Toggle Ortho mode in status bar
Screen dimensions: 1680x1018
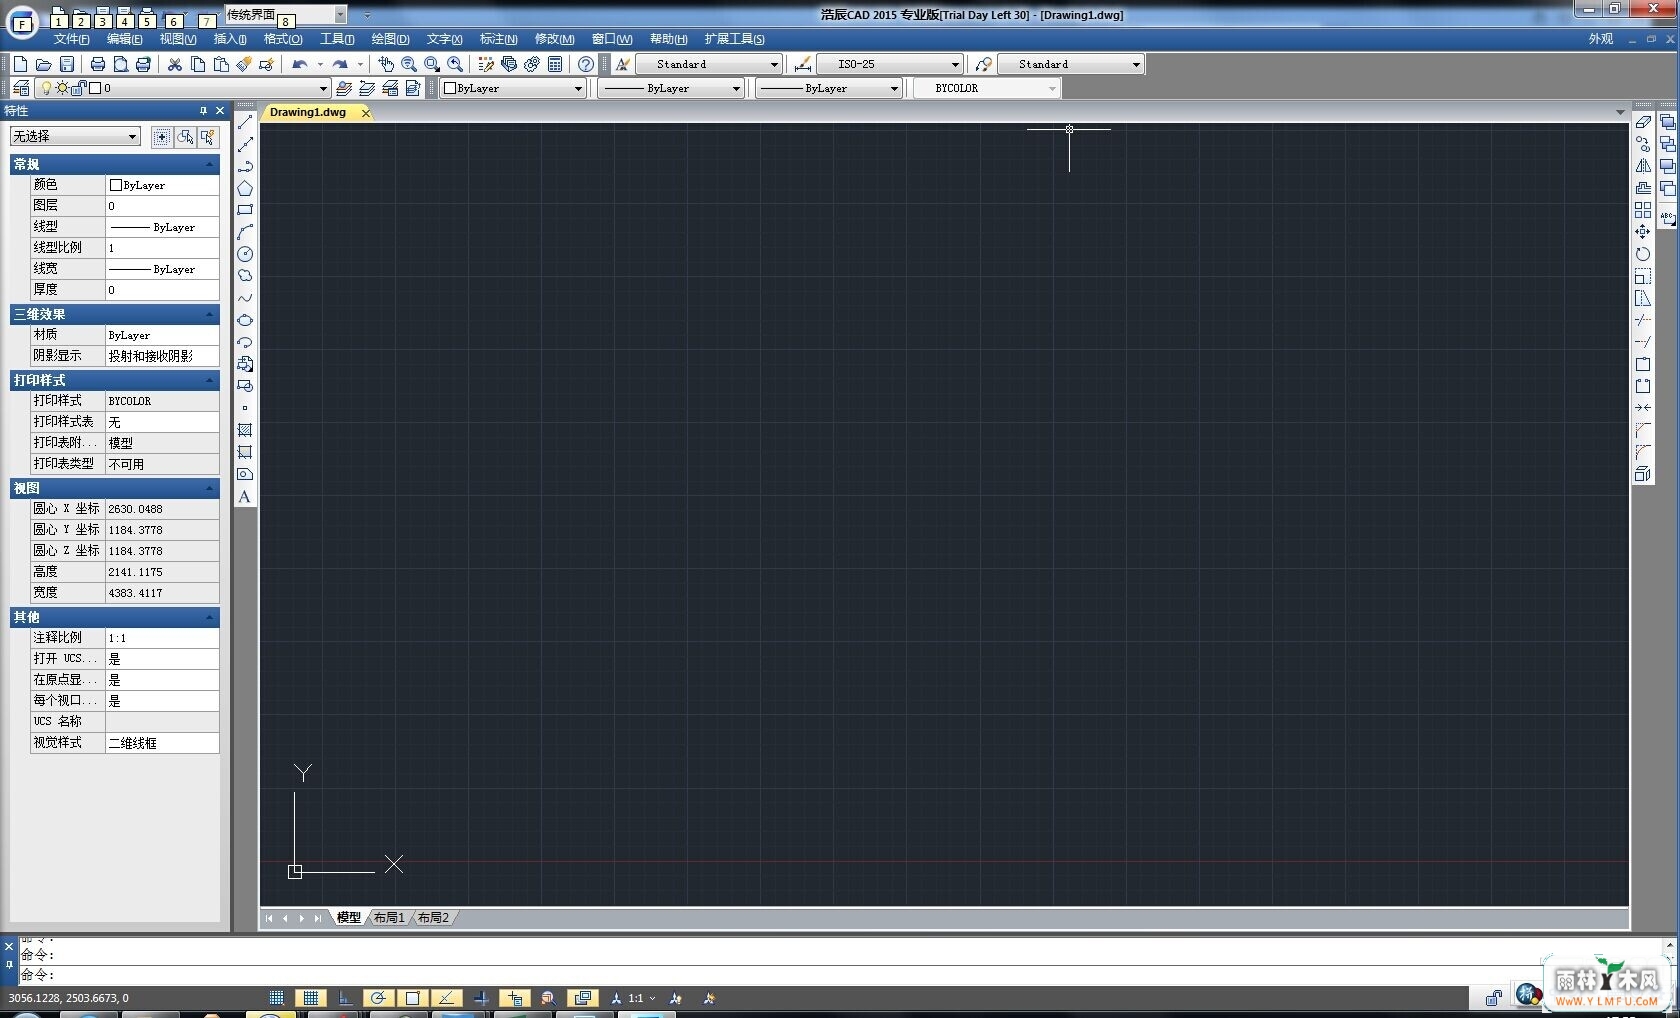pyautogui.click(x=345, y=998)
